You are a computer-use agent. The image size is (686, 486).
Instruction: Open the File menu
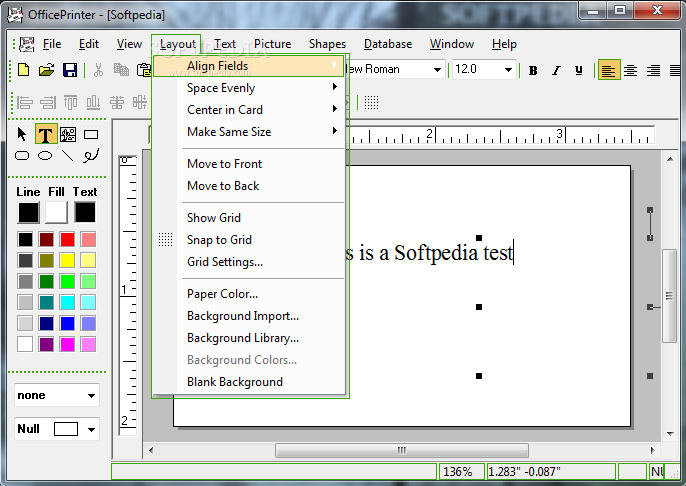[52, 44]
